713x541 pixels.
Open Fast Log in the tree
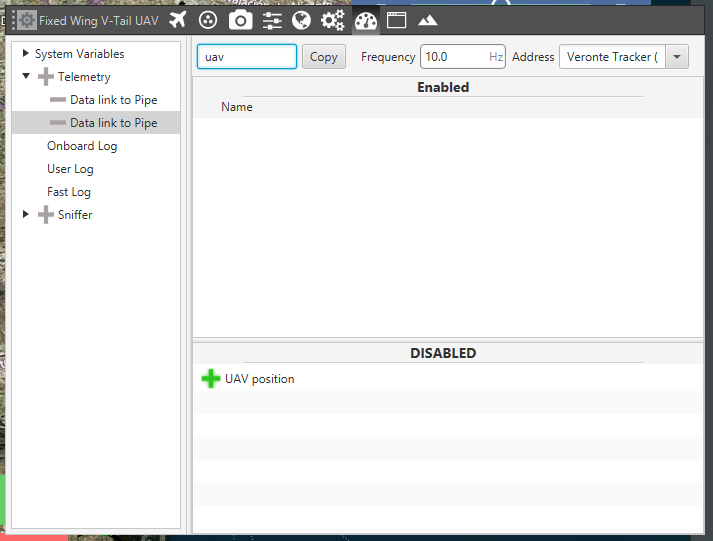tap(69, 192)
